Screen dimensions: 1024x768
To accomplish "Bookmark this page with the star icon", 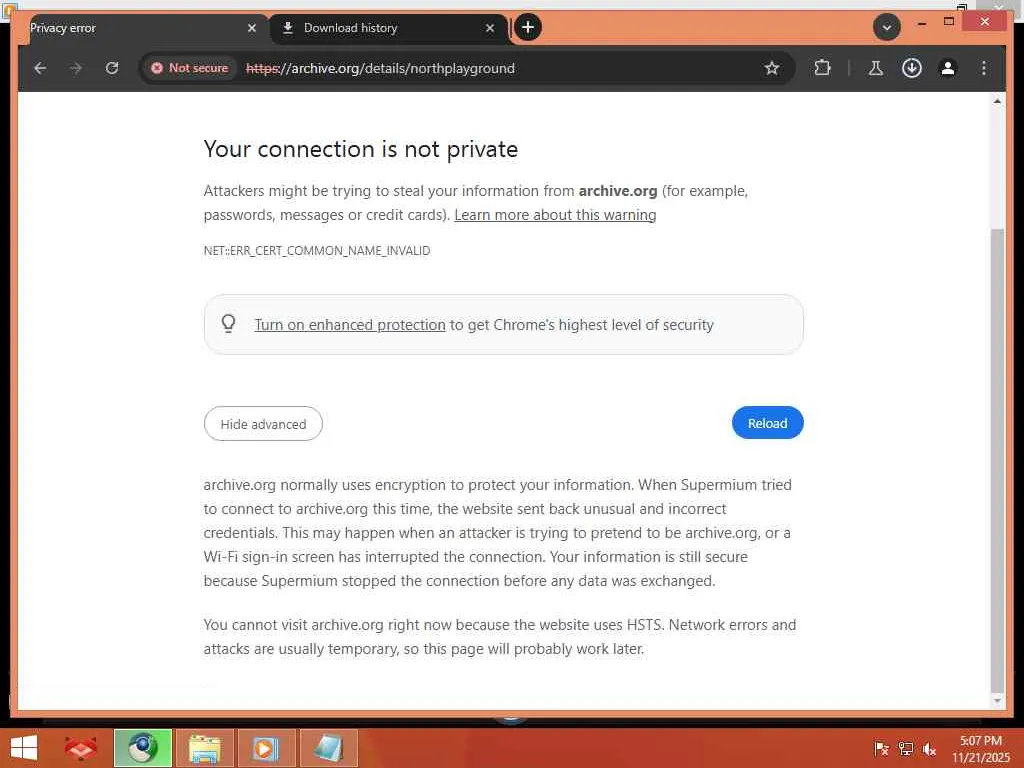I will (x=771, y=68).
